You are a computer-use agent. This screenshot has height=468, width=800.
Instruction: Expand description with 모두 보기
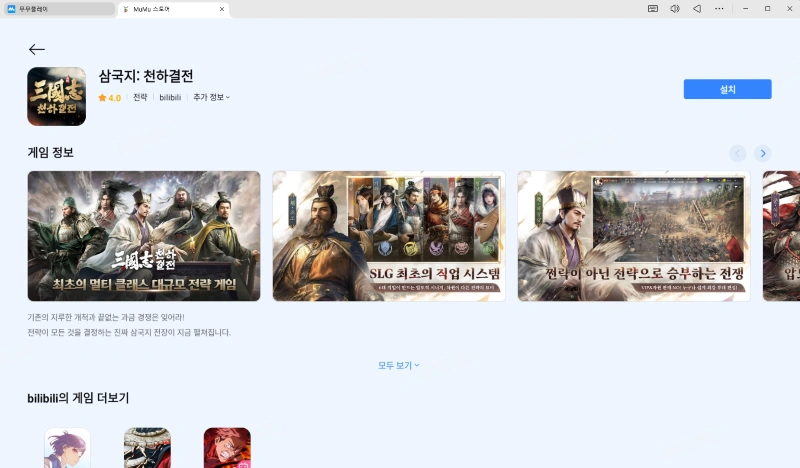(x=398, y=365)
